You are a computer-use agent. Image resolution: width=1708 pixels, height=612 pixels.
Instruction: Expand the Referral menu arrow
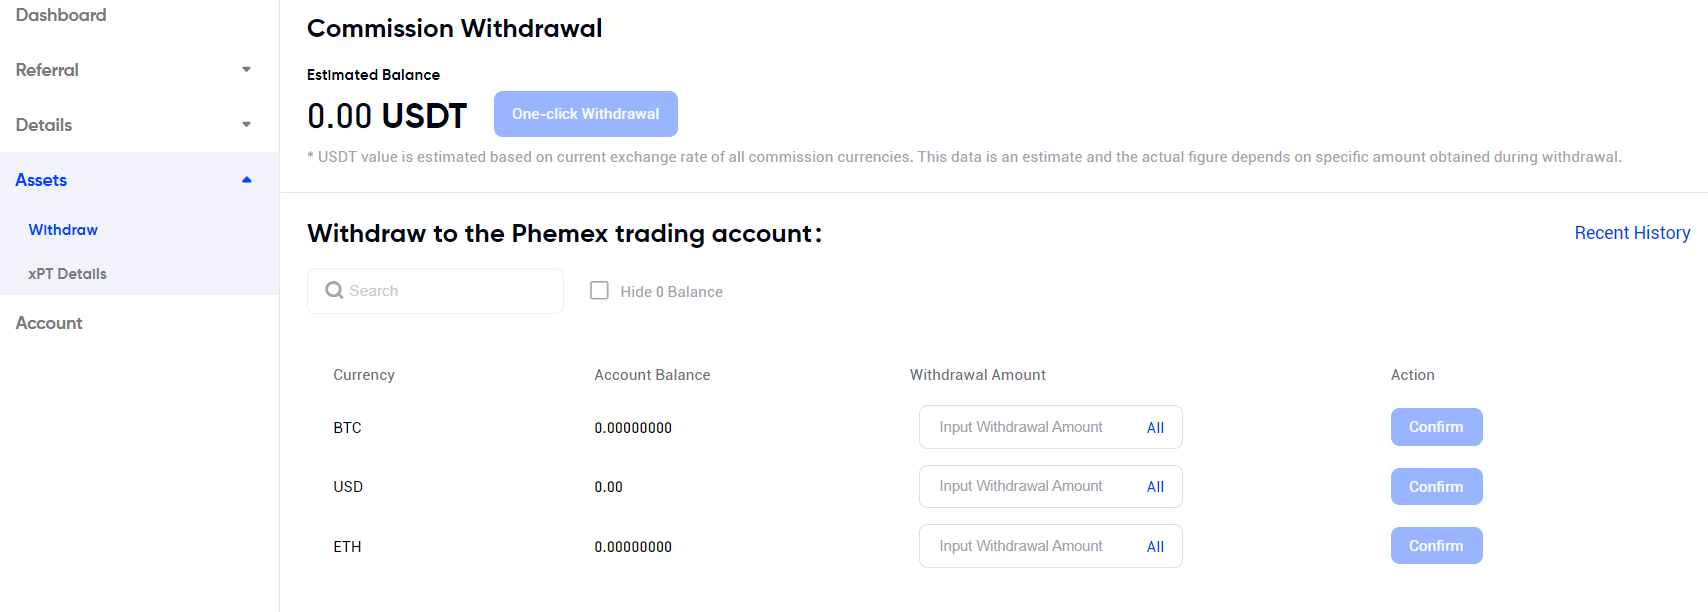tap(246, 70)
